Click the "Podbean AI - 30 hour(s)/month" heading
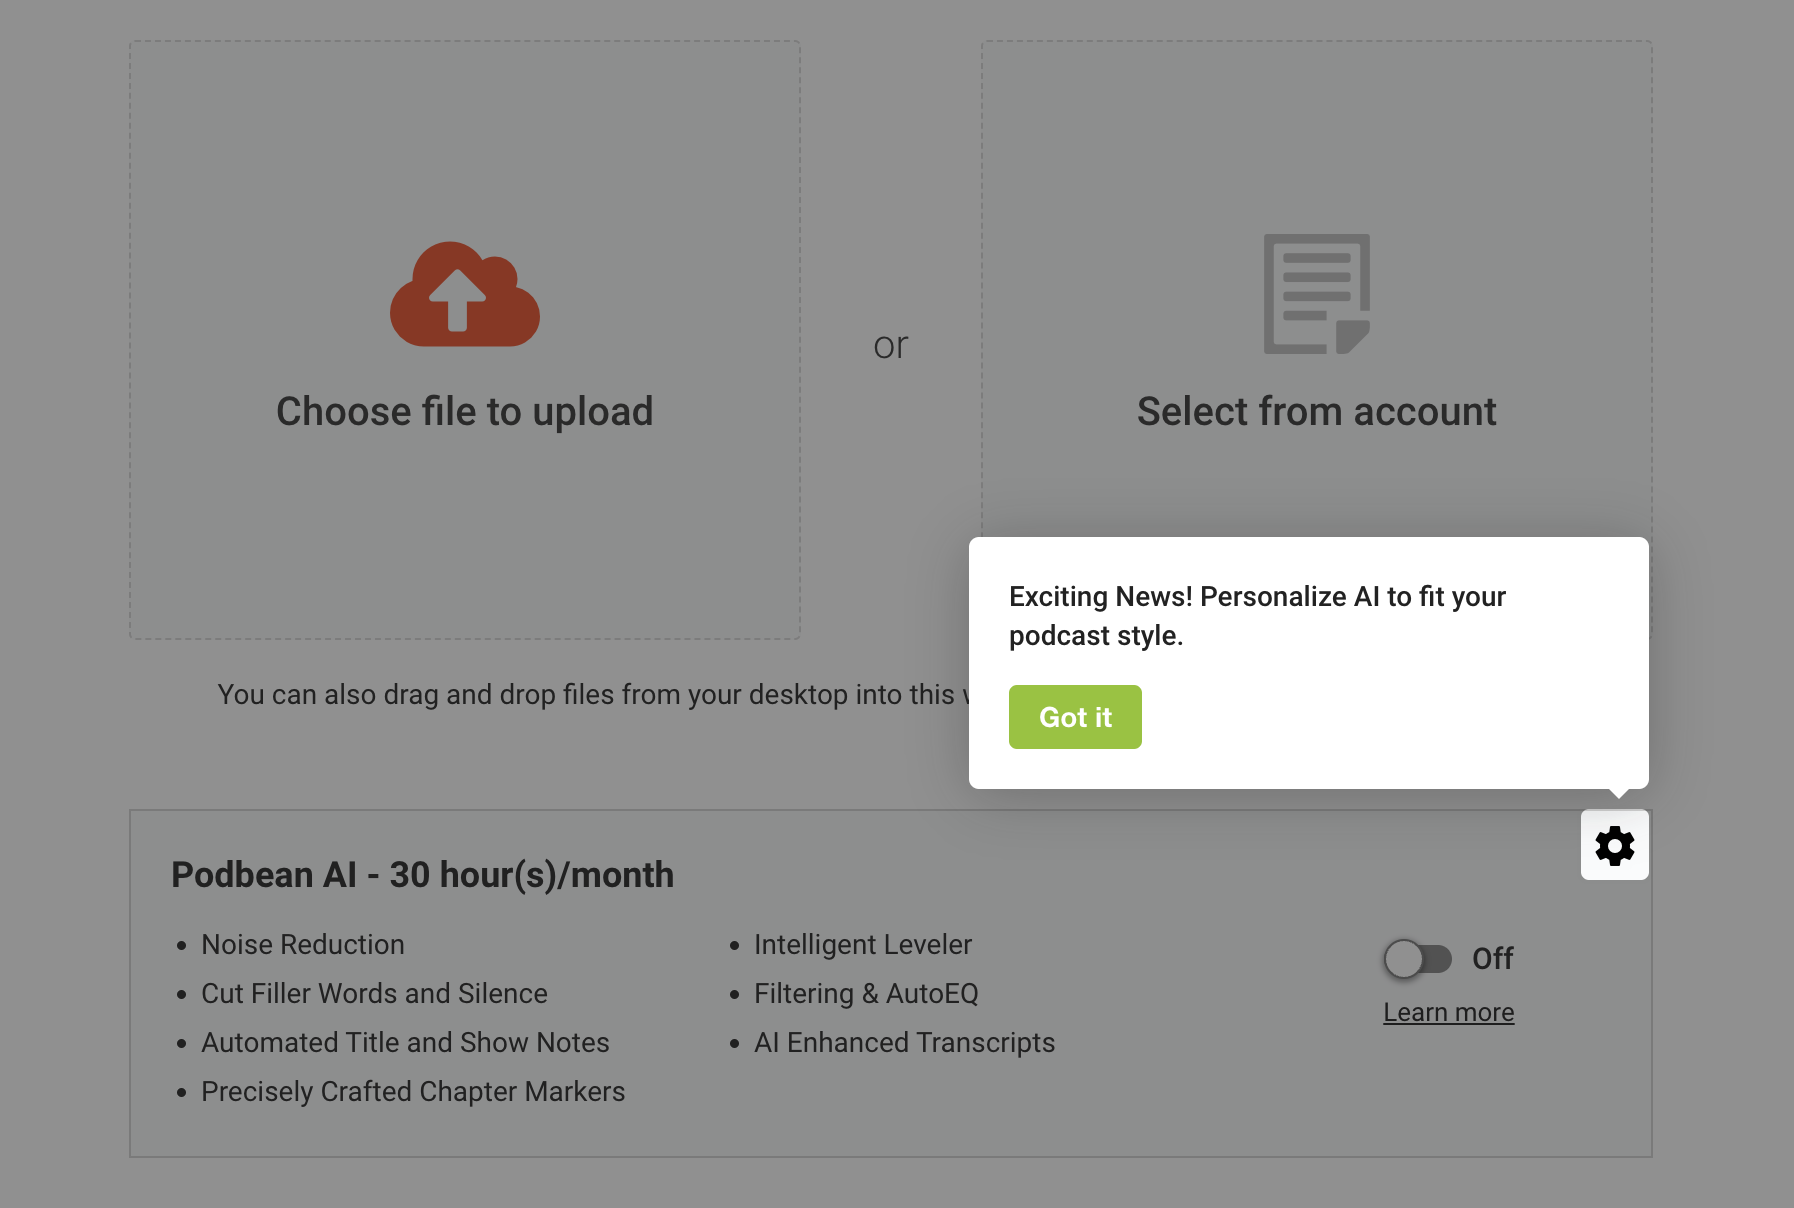 [422, 875]
